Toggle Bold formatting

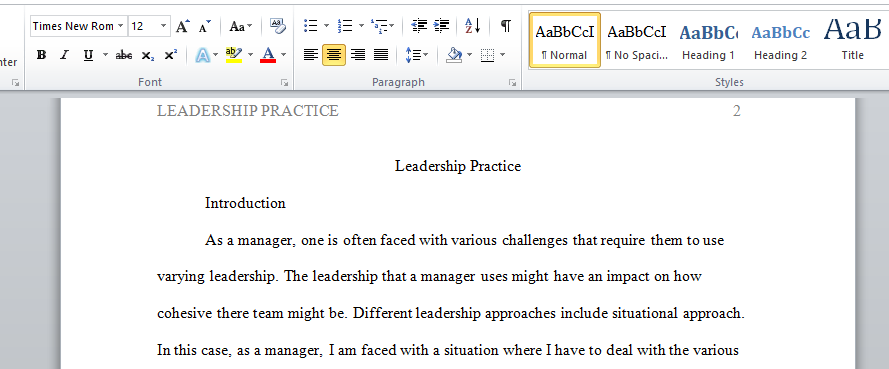tap(41, 55)
